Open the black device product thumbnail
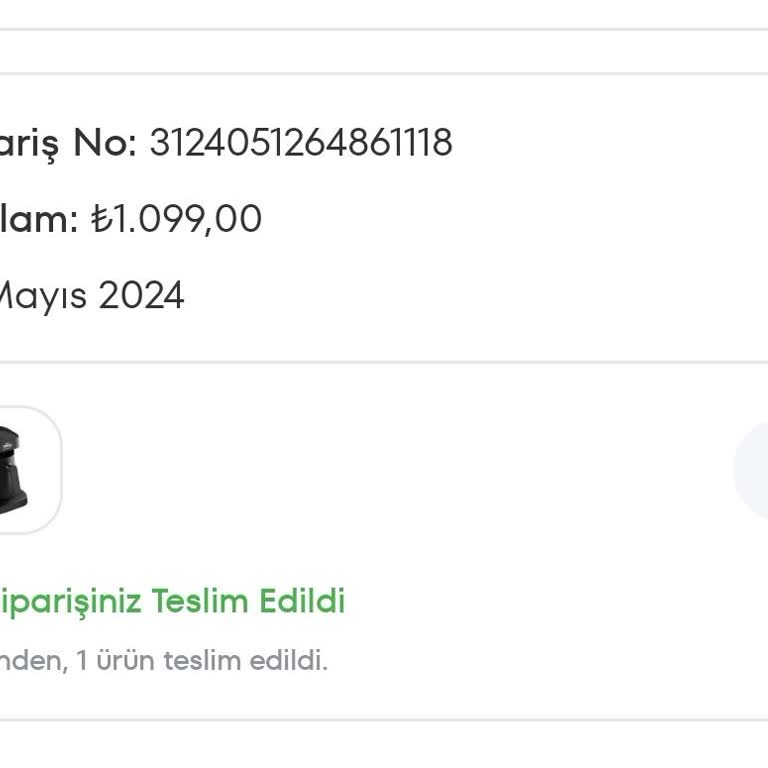This screenshot has width=768, height=768. (x=30, y=469)
